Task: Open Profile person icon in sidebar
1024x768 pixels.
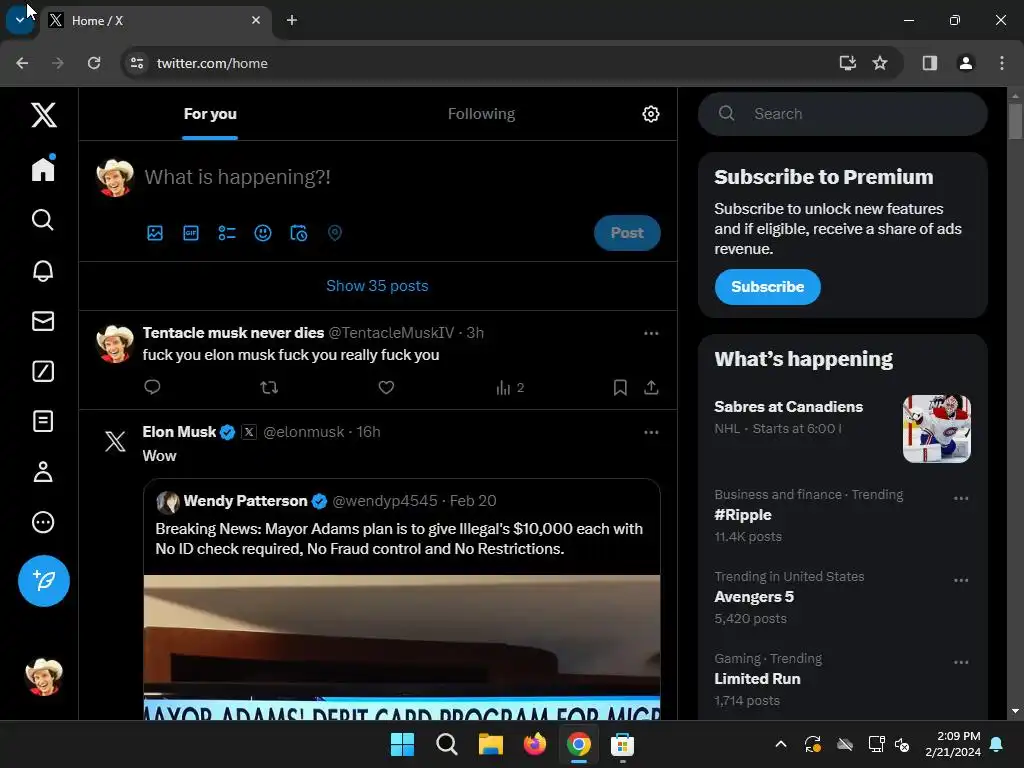Action: [x=43, y=472]
